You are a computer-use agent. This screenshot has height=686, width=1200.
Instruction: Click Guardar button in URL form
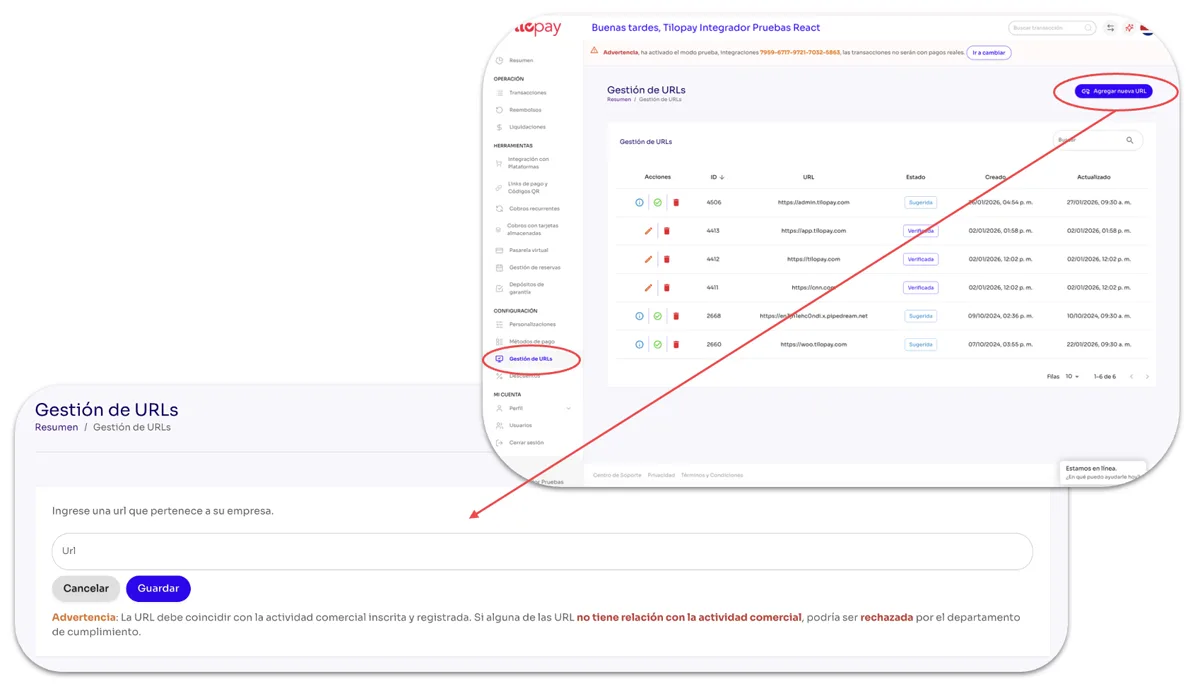(x=158, y=588)
